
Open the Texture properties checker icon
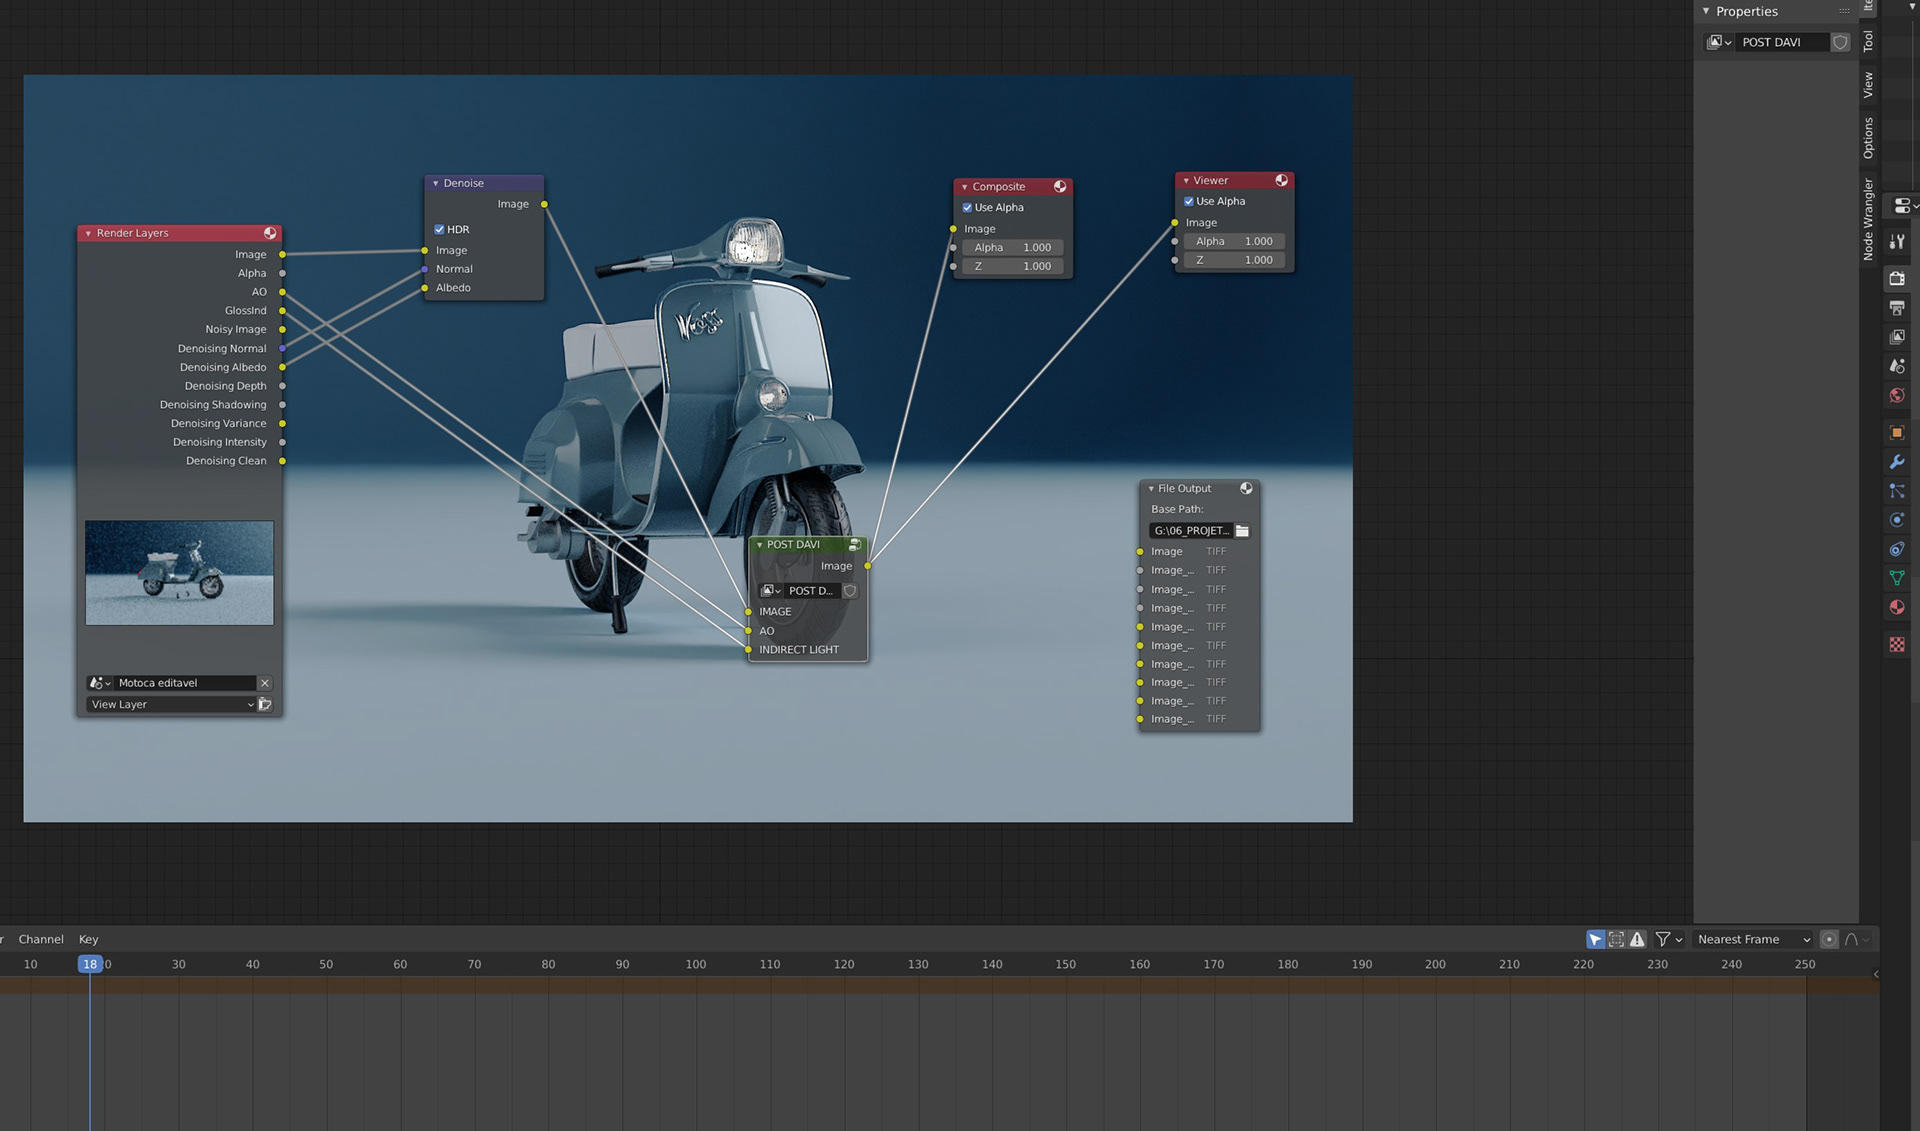pos(1897,645)
